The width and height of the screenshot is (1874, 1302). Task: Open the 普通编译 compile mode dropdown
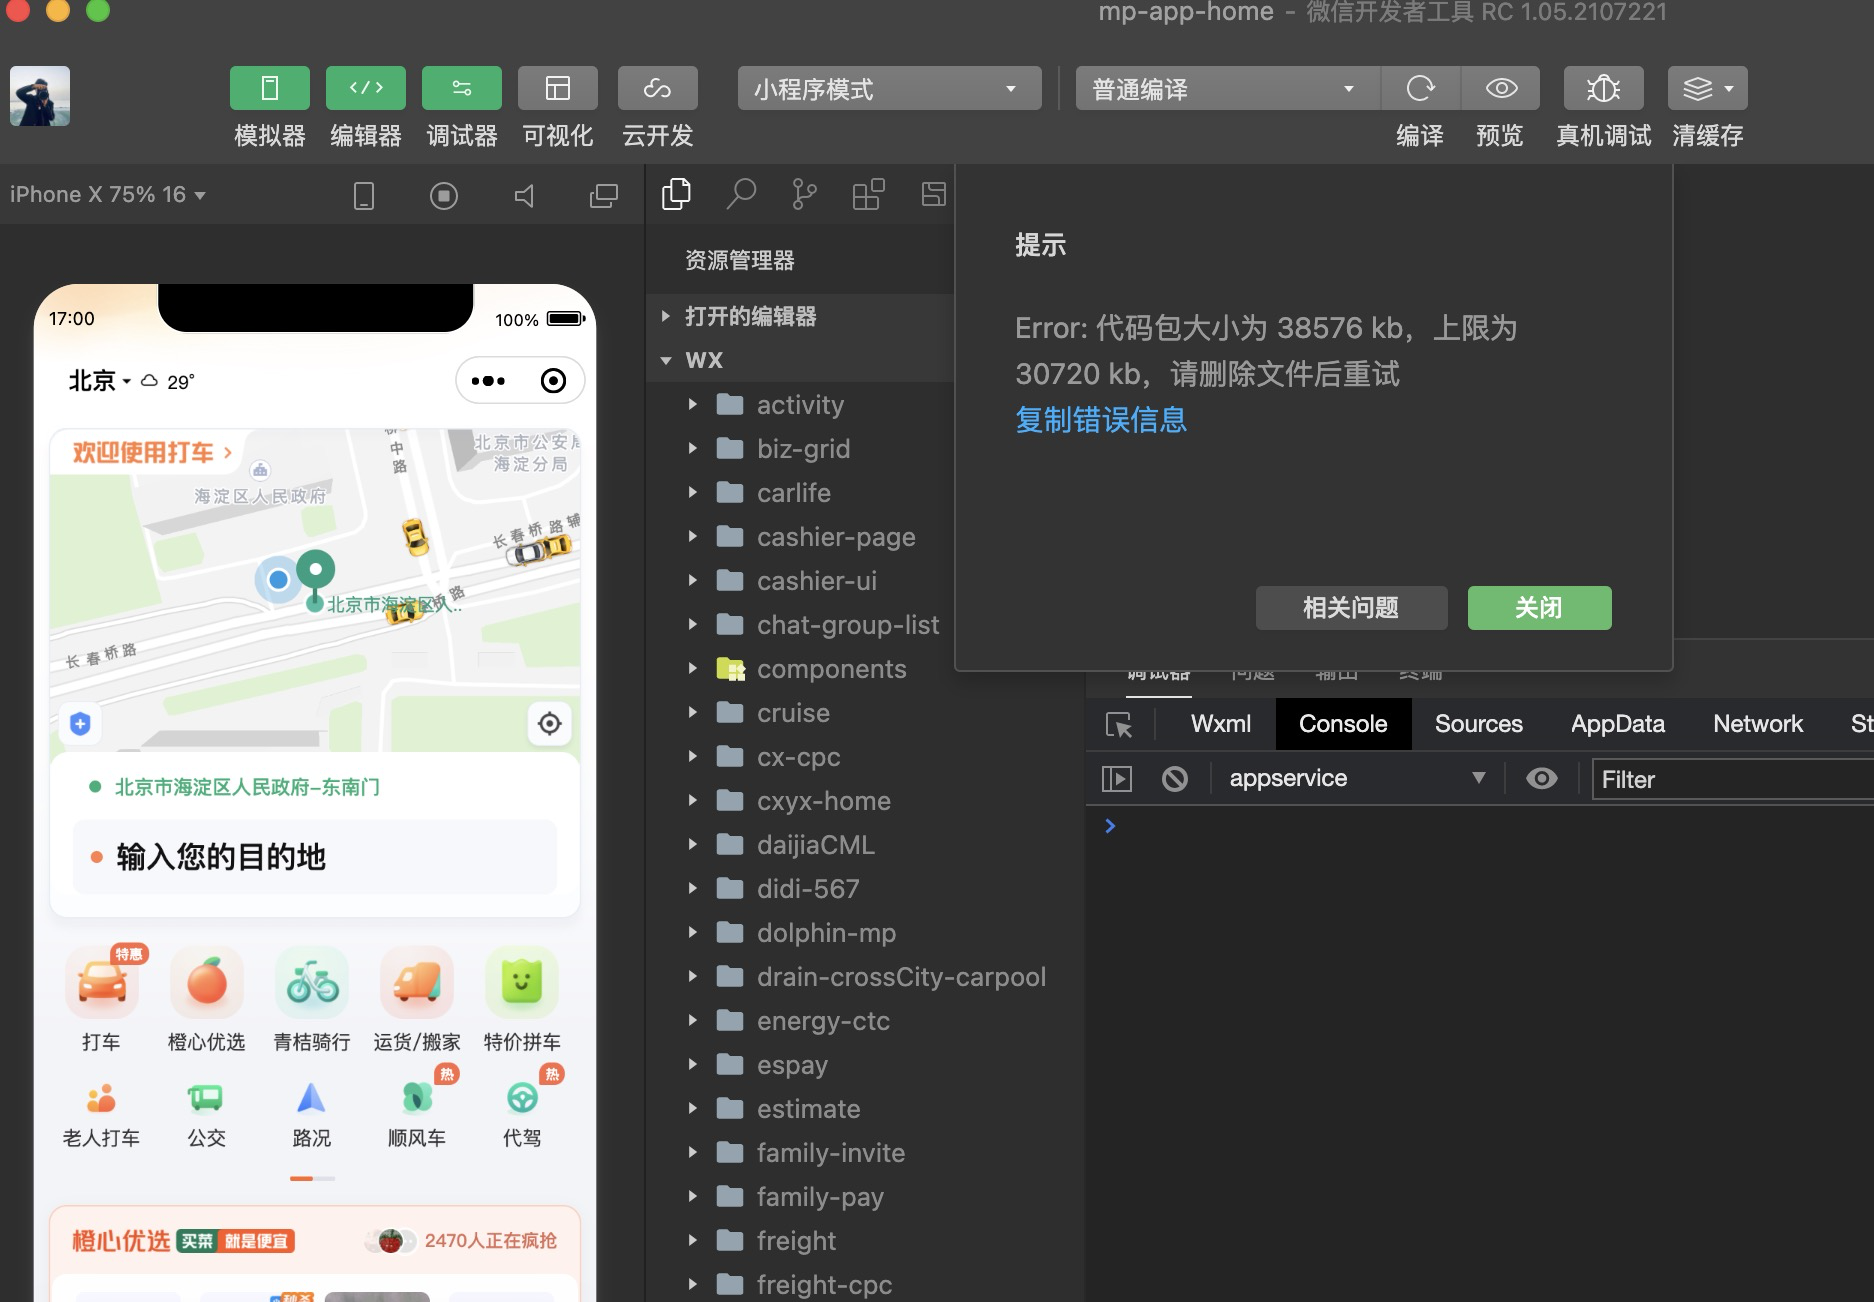pyautogui.click(x=1227, y=89)
